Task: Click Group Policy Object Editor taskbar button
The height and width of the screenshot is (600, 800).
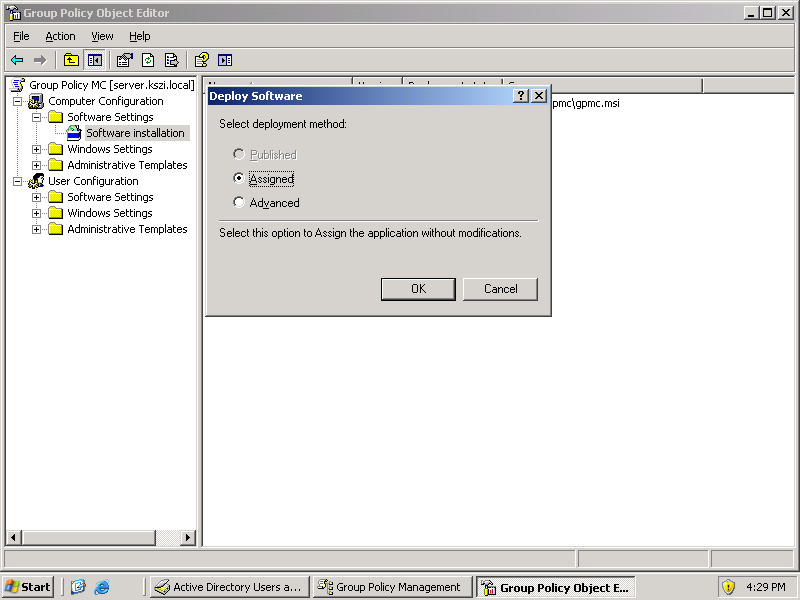Action: pos(556,587)
